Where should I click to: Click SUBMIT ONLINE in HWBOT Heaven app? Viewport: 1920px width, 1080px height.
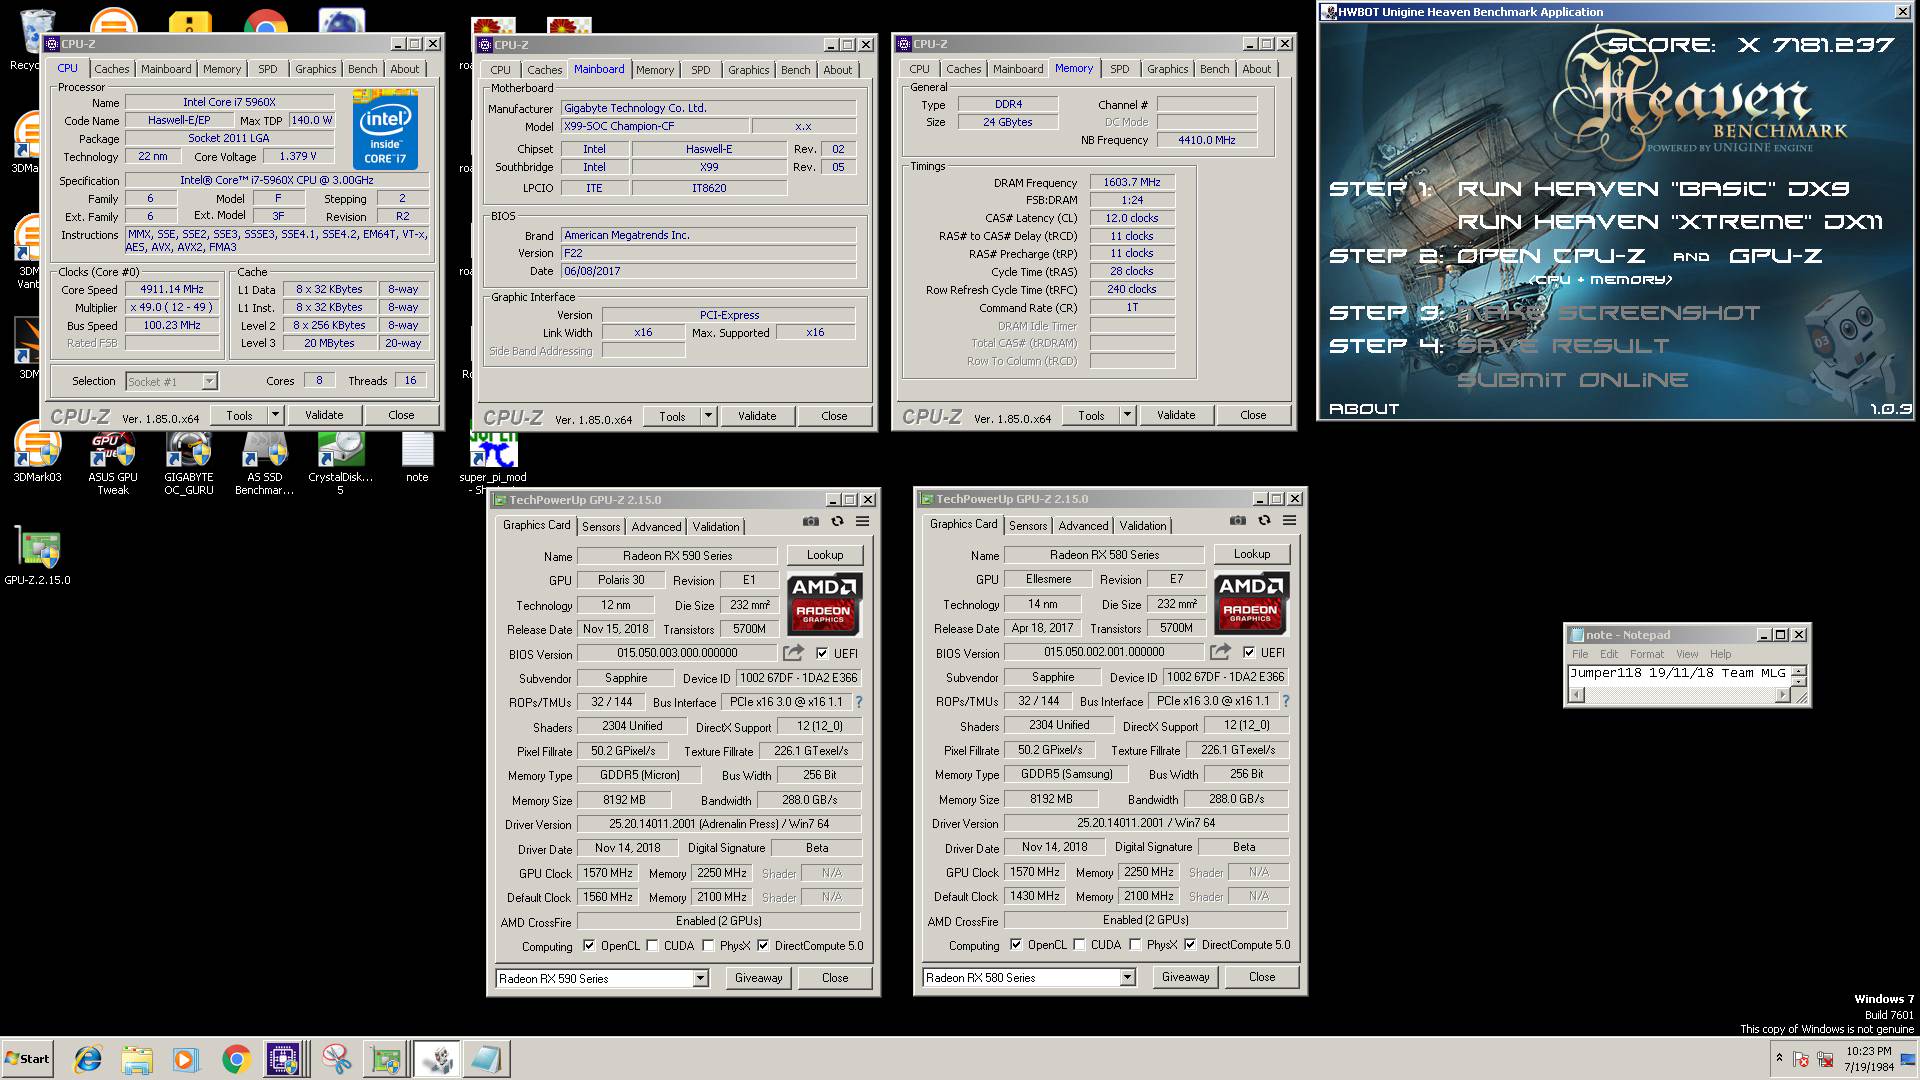[x=1572, y=380]
